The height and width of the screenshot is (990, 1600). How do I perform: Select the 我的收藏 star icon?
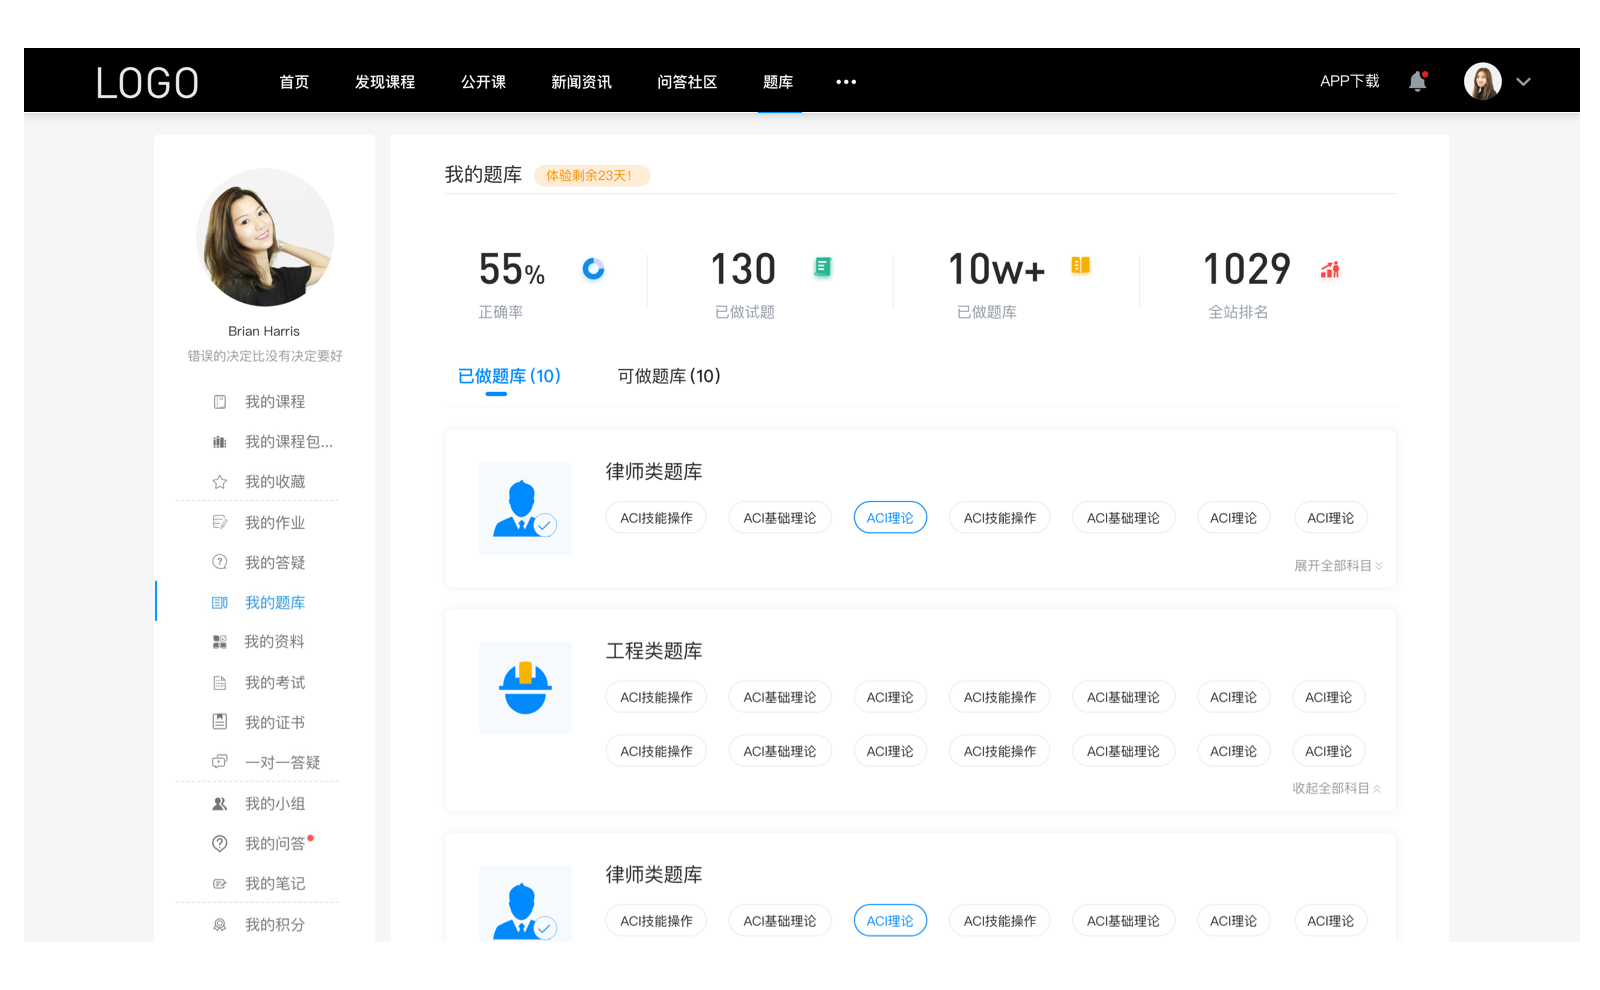220,481
